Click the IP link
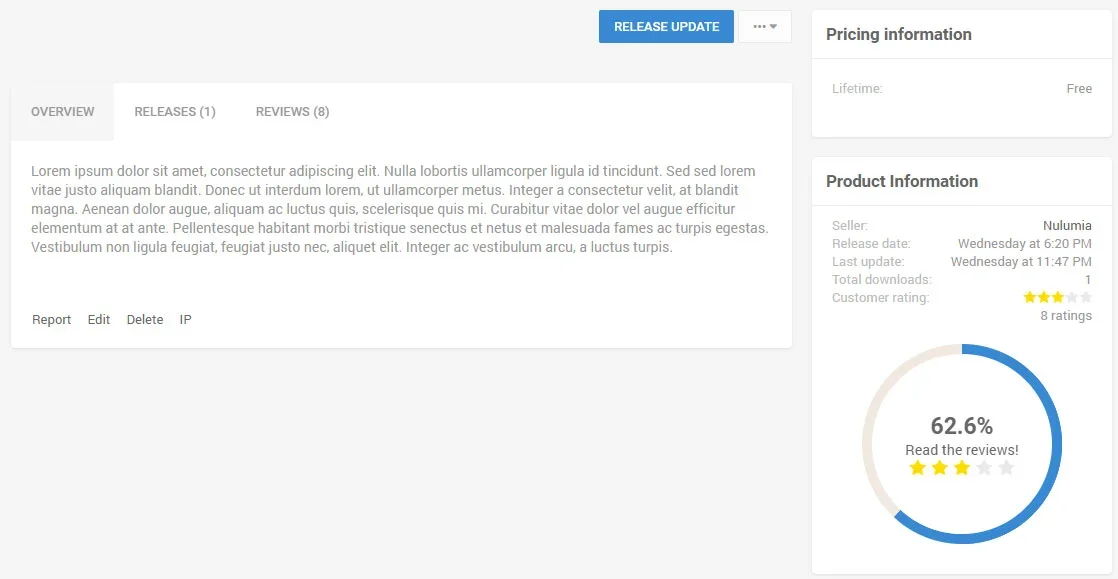1118x579 pixels. (185, 319)
